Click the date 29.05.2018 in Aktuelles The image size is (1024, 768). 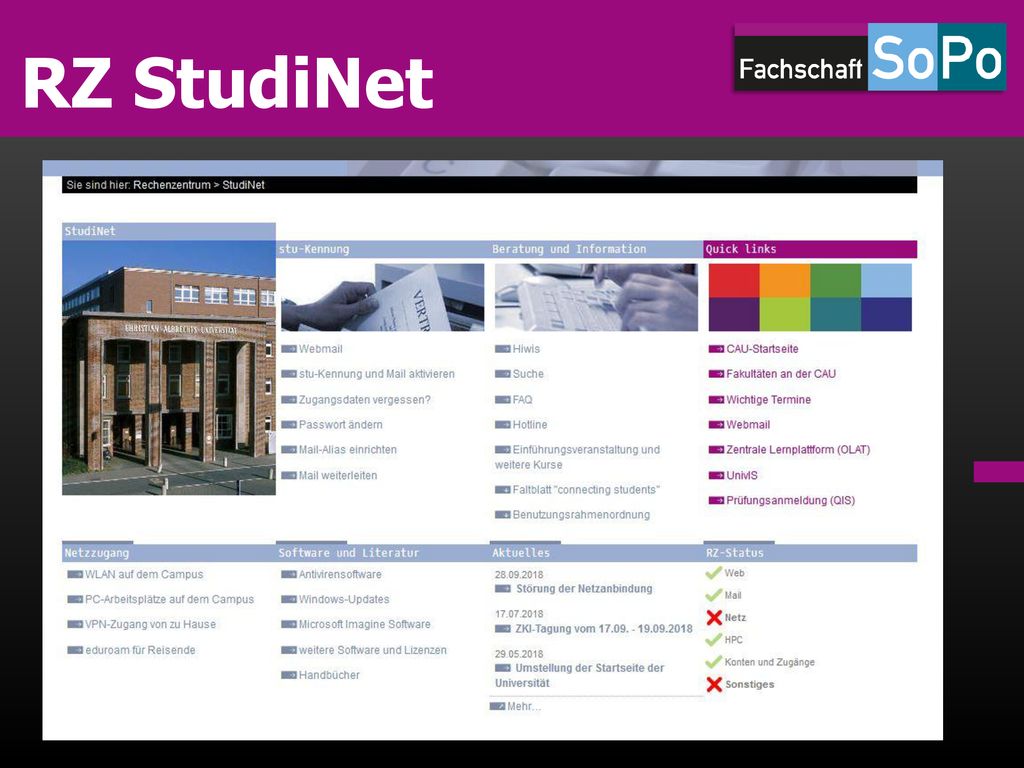pyautogui.click(x=519, y=654)
